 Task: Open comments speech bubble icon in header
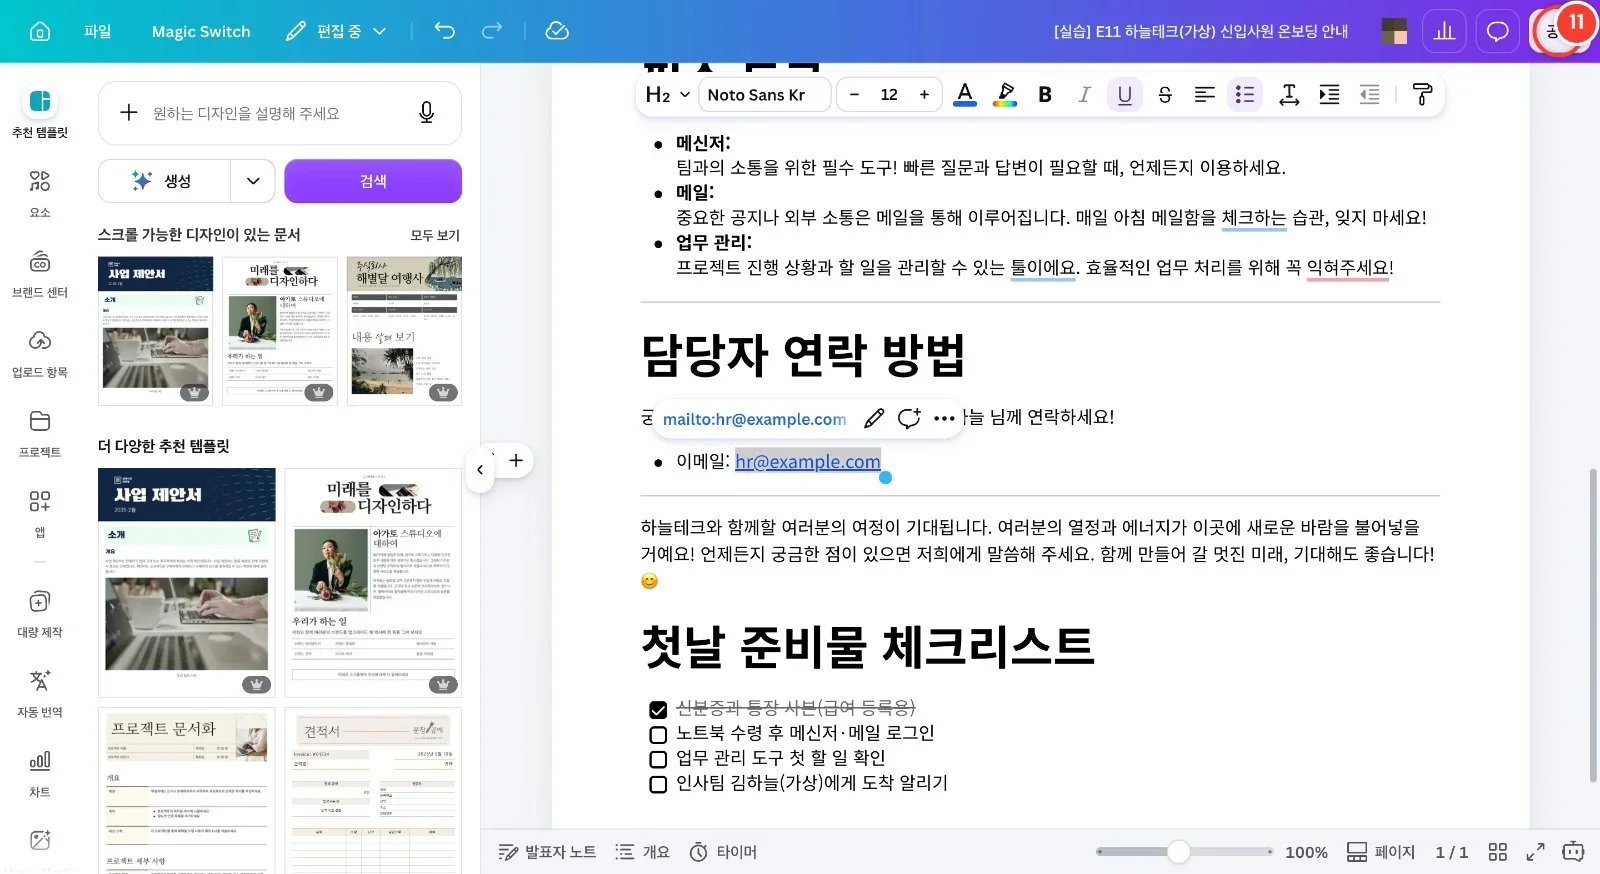coord(1497,32)
